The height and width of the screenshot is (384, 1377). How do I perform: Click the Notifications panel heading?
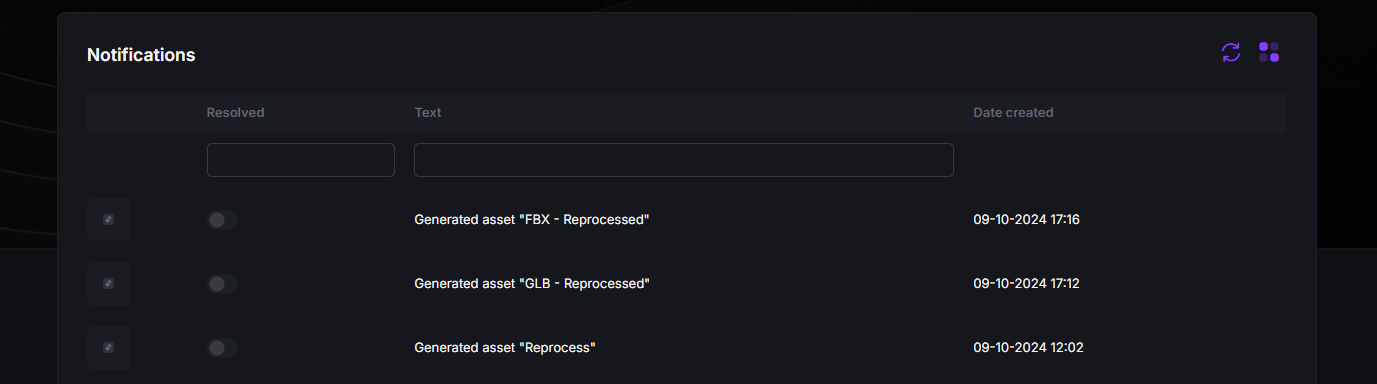[x=141, y=55]
